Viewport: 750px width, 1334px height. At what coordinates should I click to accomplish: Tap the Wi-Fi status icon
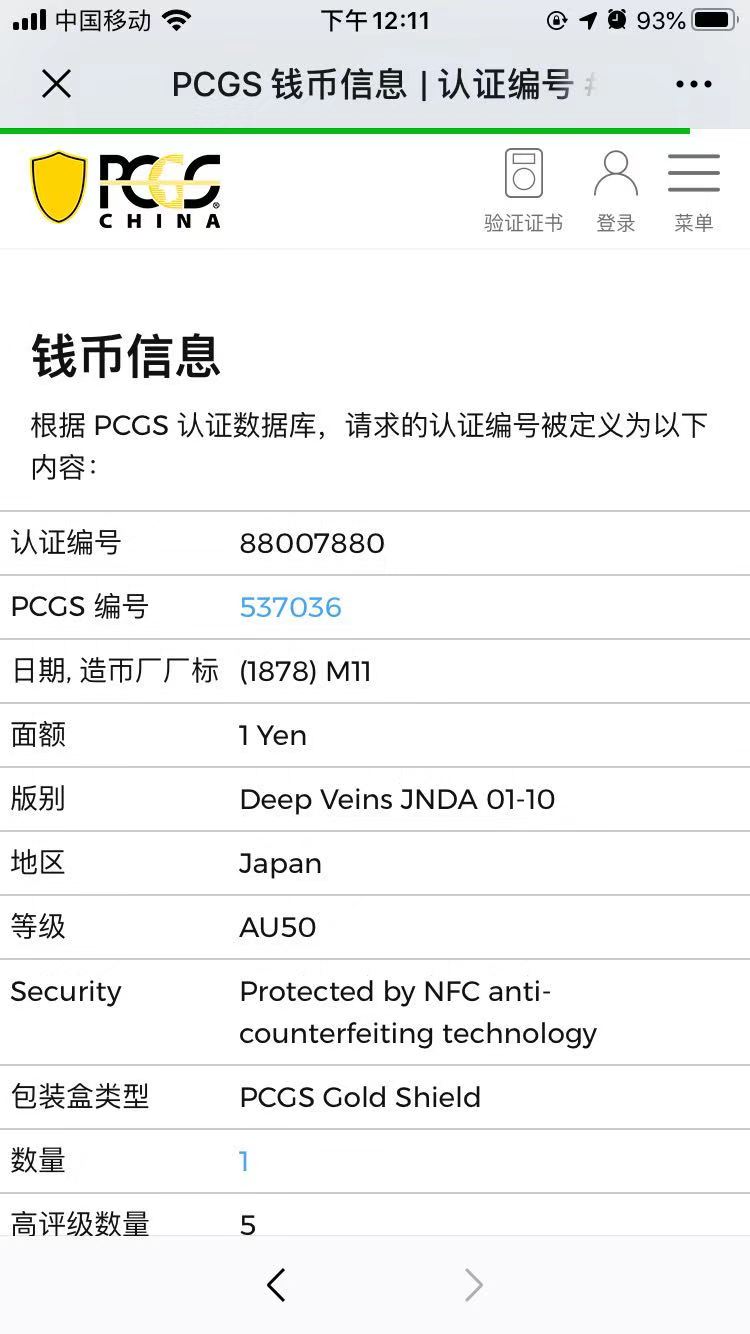[177, 20]
